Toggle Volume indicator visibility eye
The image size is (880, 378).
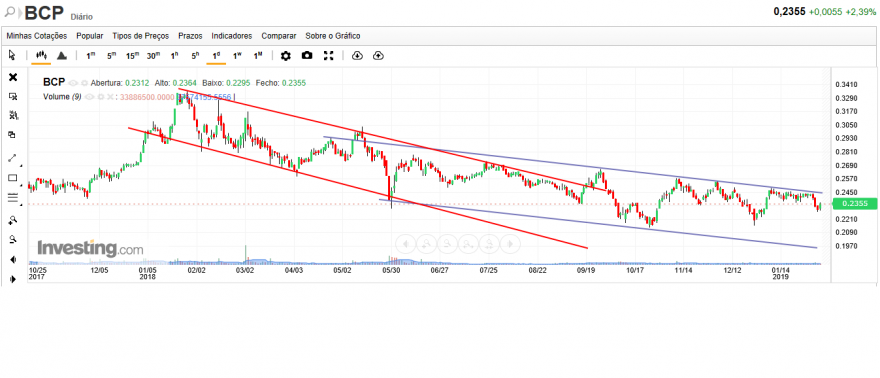pos(90,97)
